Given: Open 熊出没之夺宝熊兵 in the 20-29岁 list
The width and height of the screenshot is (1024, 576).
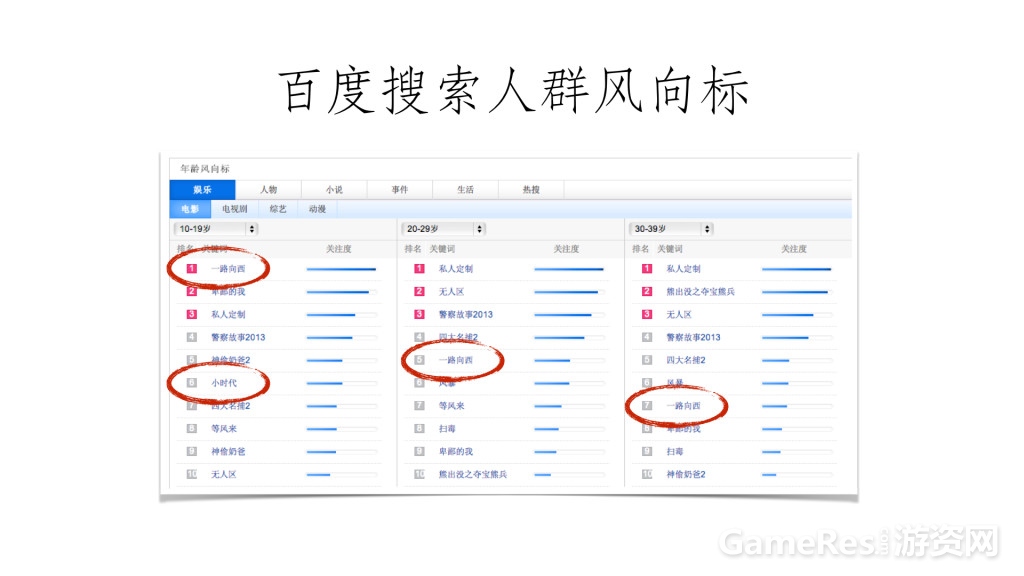Looking at the screenshot, I should pos(473,474).
